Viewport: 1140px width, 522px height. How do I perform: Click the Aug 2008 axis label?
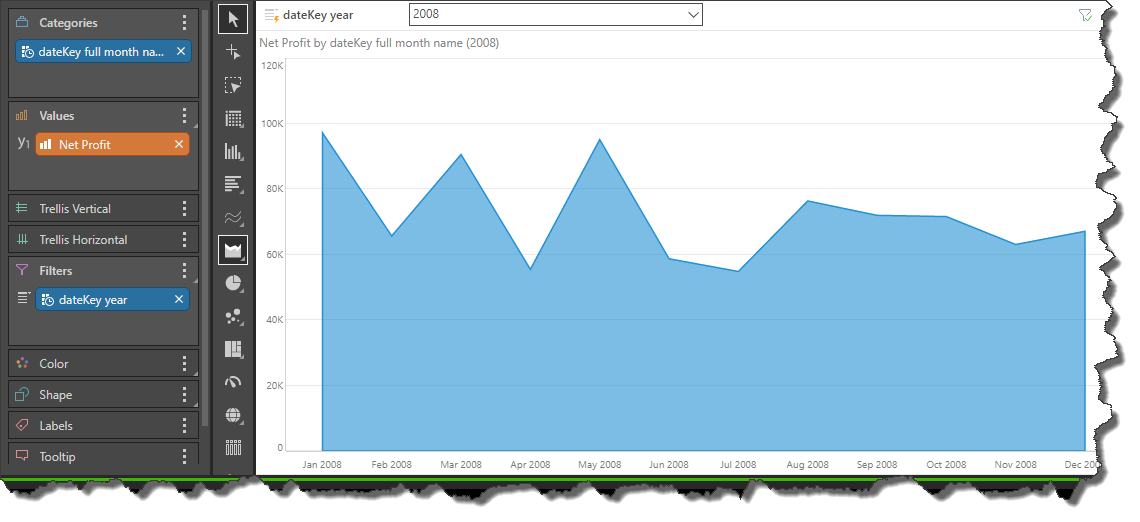click(807, 465)
